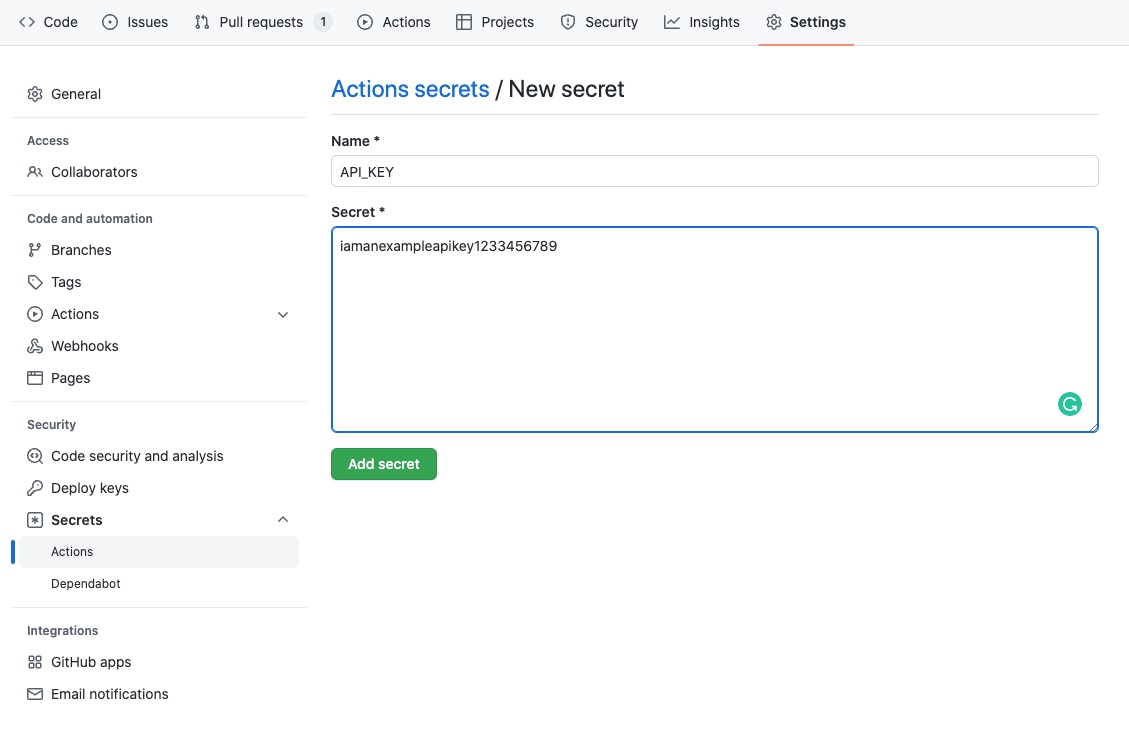Open Code security and analysis settings

coord(137,456)
